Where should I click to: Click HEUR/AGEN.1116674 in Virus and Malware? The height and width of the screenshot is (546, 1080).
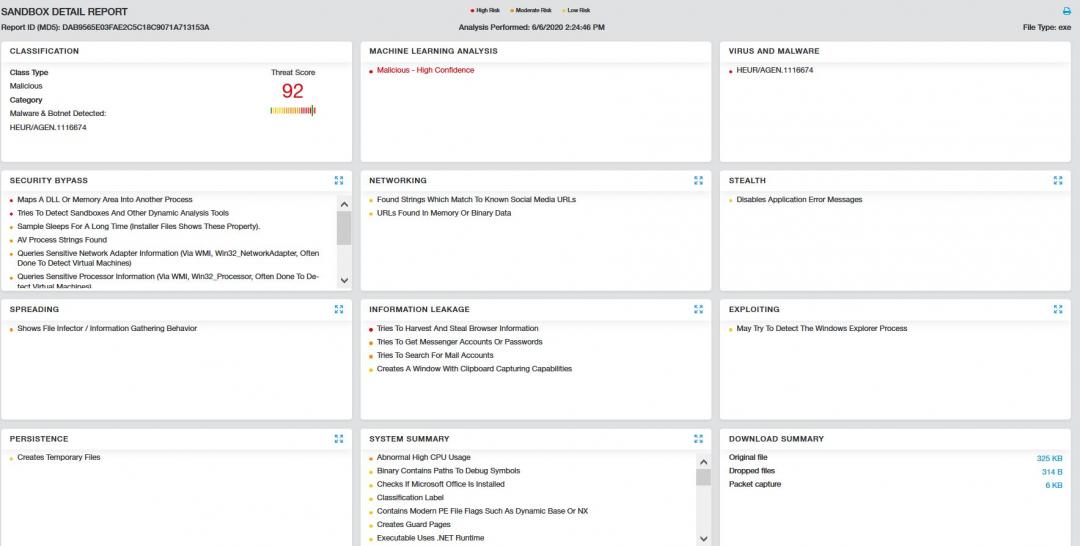click(774, 70)
